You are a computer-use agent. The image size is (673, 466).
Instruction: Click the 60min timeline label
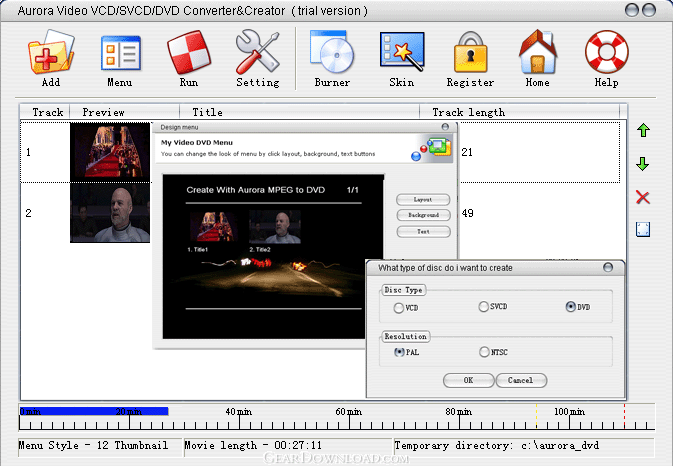pos(349,412)
